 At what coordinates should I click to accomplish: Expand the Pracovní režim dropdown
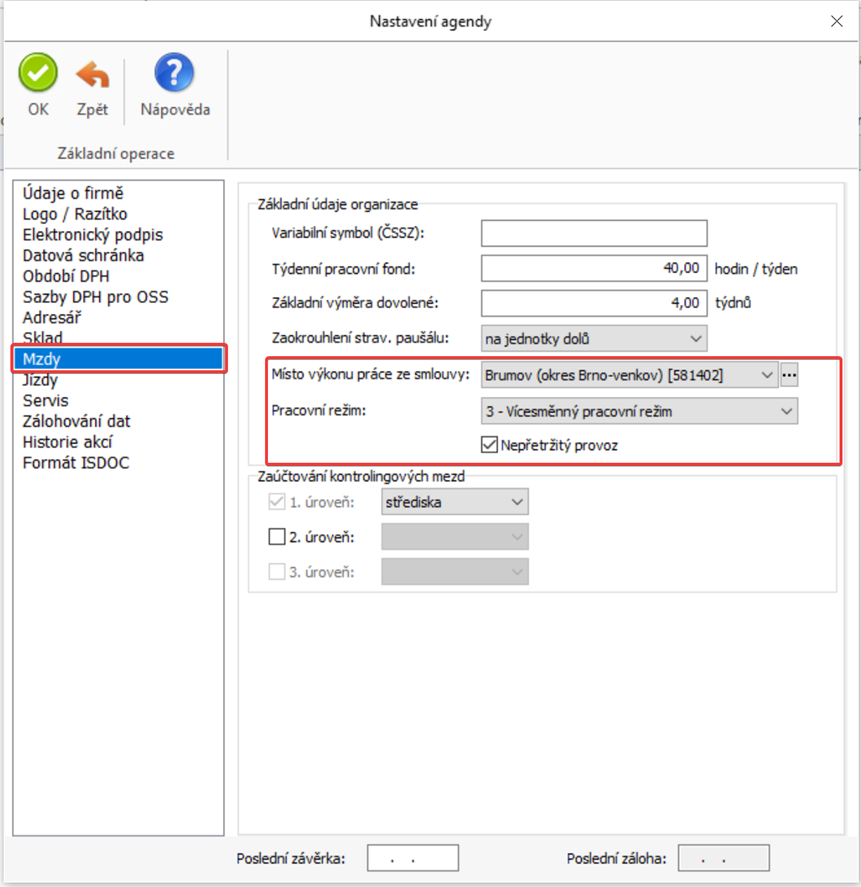coord(639,411)
